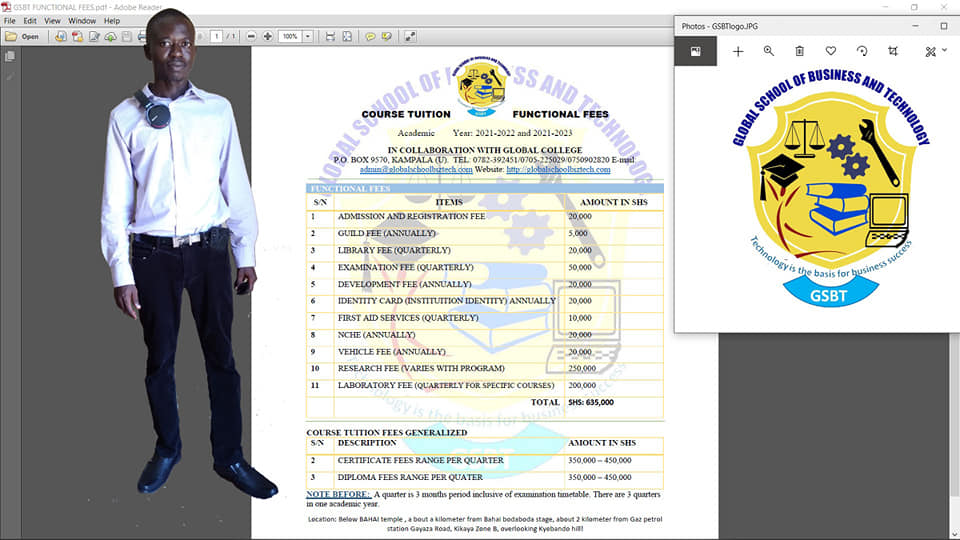
Task: Click the Adobe Reader title bar PDF icon
Action: pos(6,7)
